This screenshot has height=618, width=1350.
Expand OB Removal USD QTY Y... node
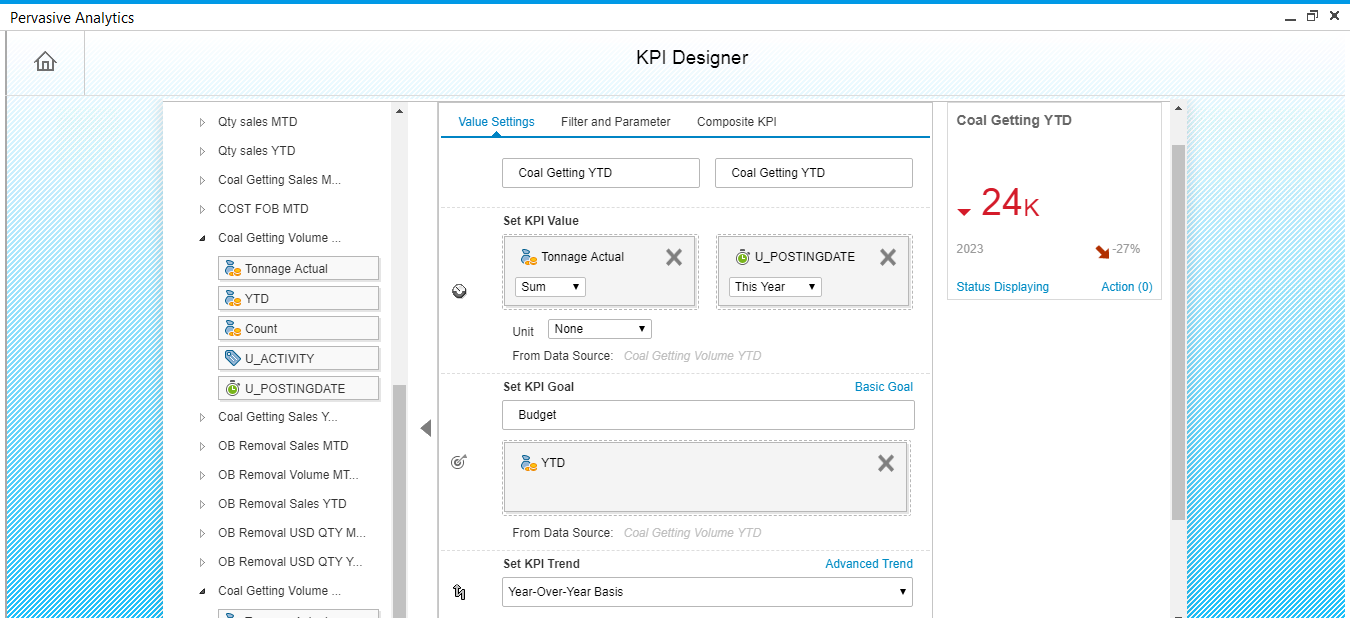point(202,562)
